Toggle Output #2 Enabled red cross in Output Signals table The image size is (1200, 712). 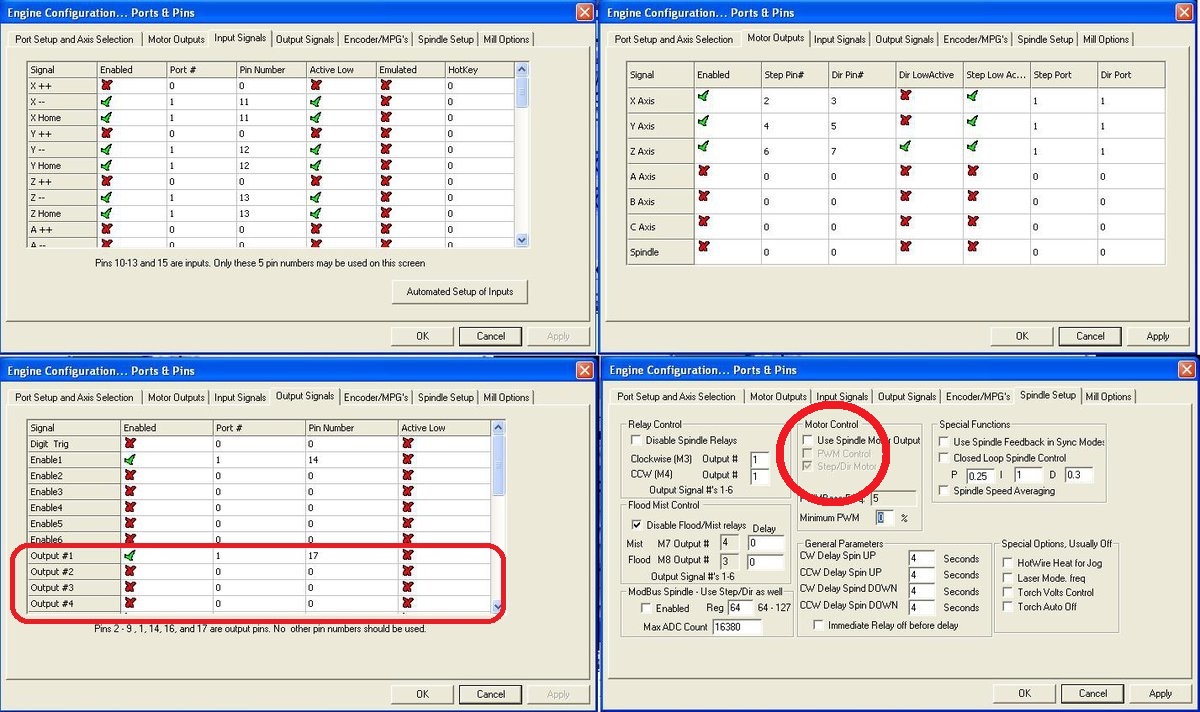coord(130,571)
